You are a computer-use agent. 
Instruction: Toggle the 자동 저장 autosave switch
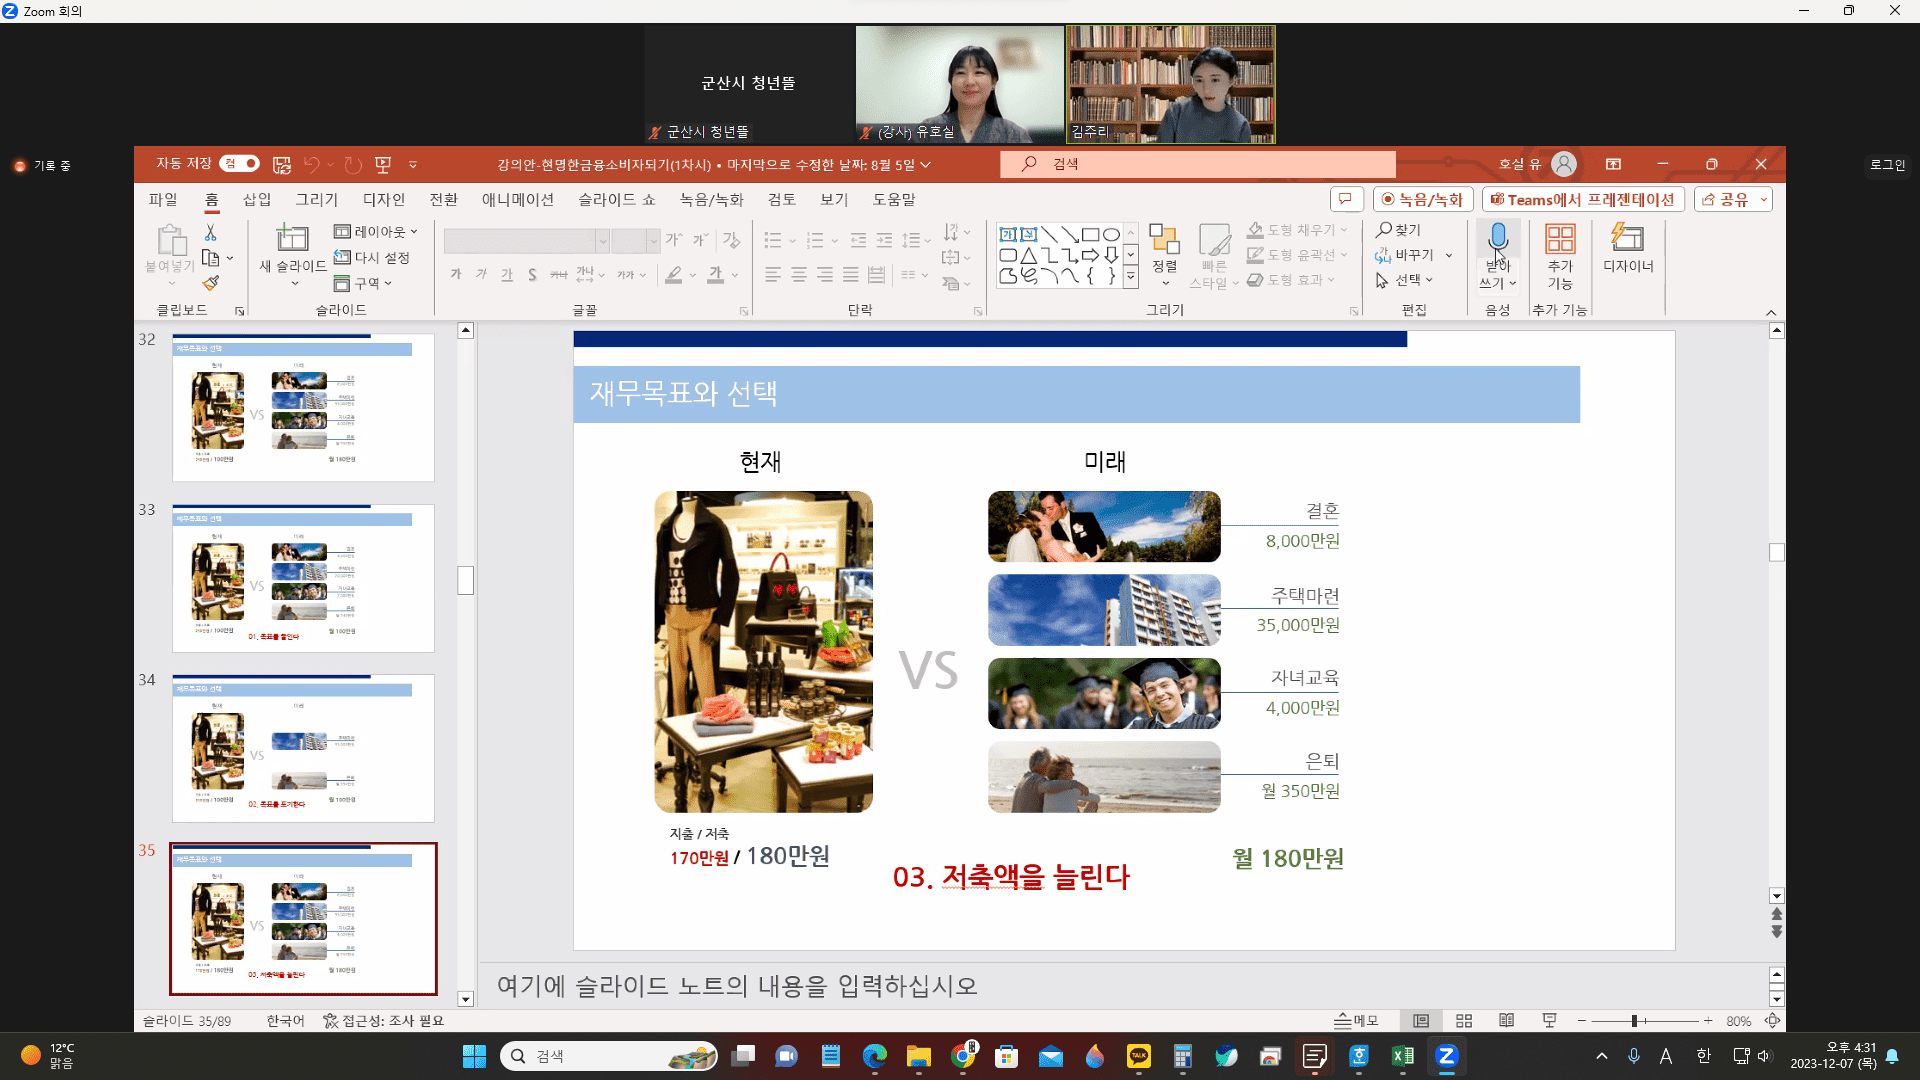(x=240, y=163)
